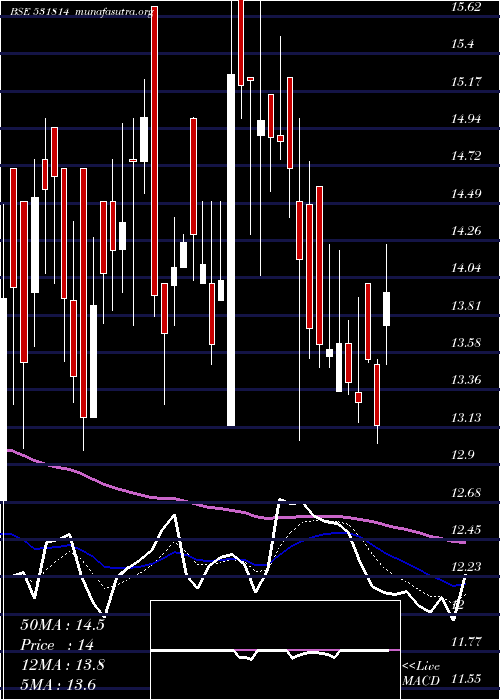Select the 13.36 price axis label
Image resolution: width=500 pixels, height=700 pixels.
pyautogui.click(x=467, y=380)
